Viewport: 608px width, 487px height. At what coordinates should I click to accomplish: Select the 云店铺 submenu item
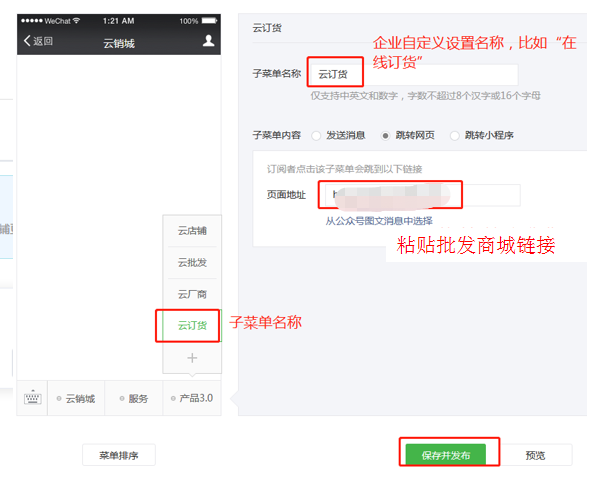(x=192, y=231)
